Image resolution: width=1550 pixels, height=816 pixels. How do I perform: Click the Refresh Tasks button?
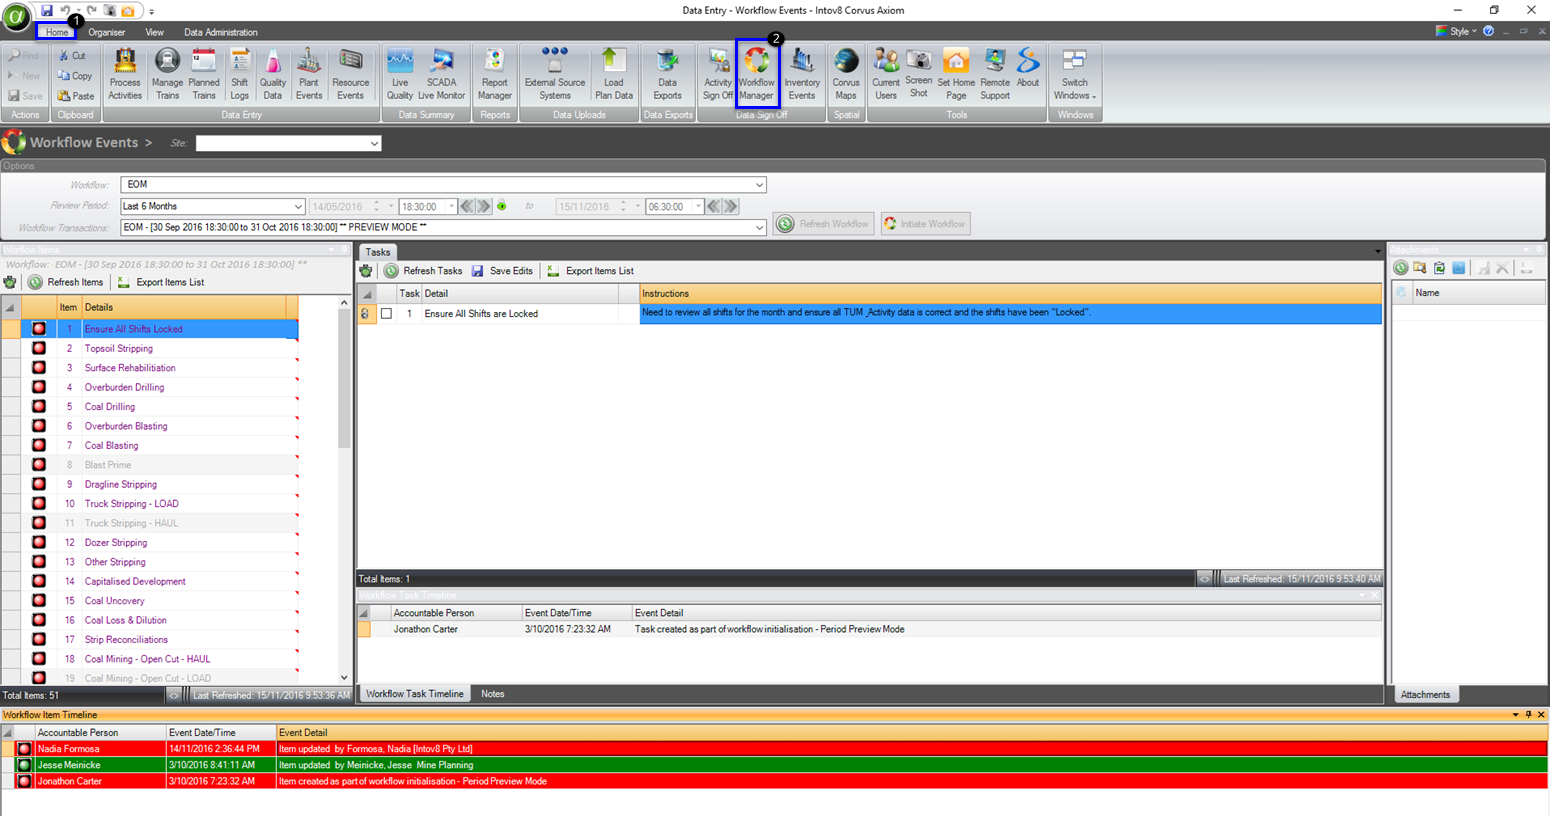(423, 271)
